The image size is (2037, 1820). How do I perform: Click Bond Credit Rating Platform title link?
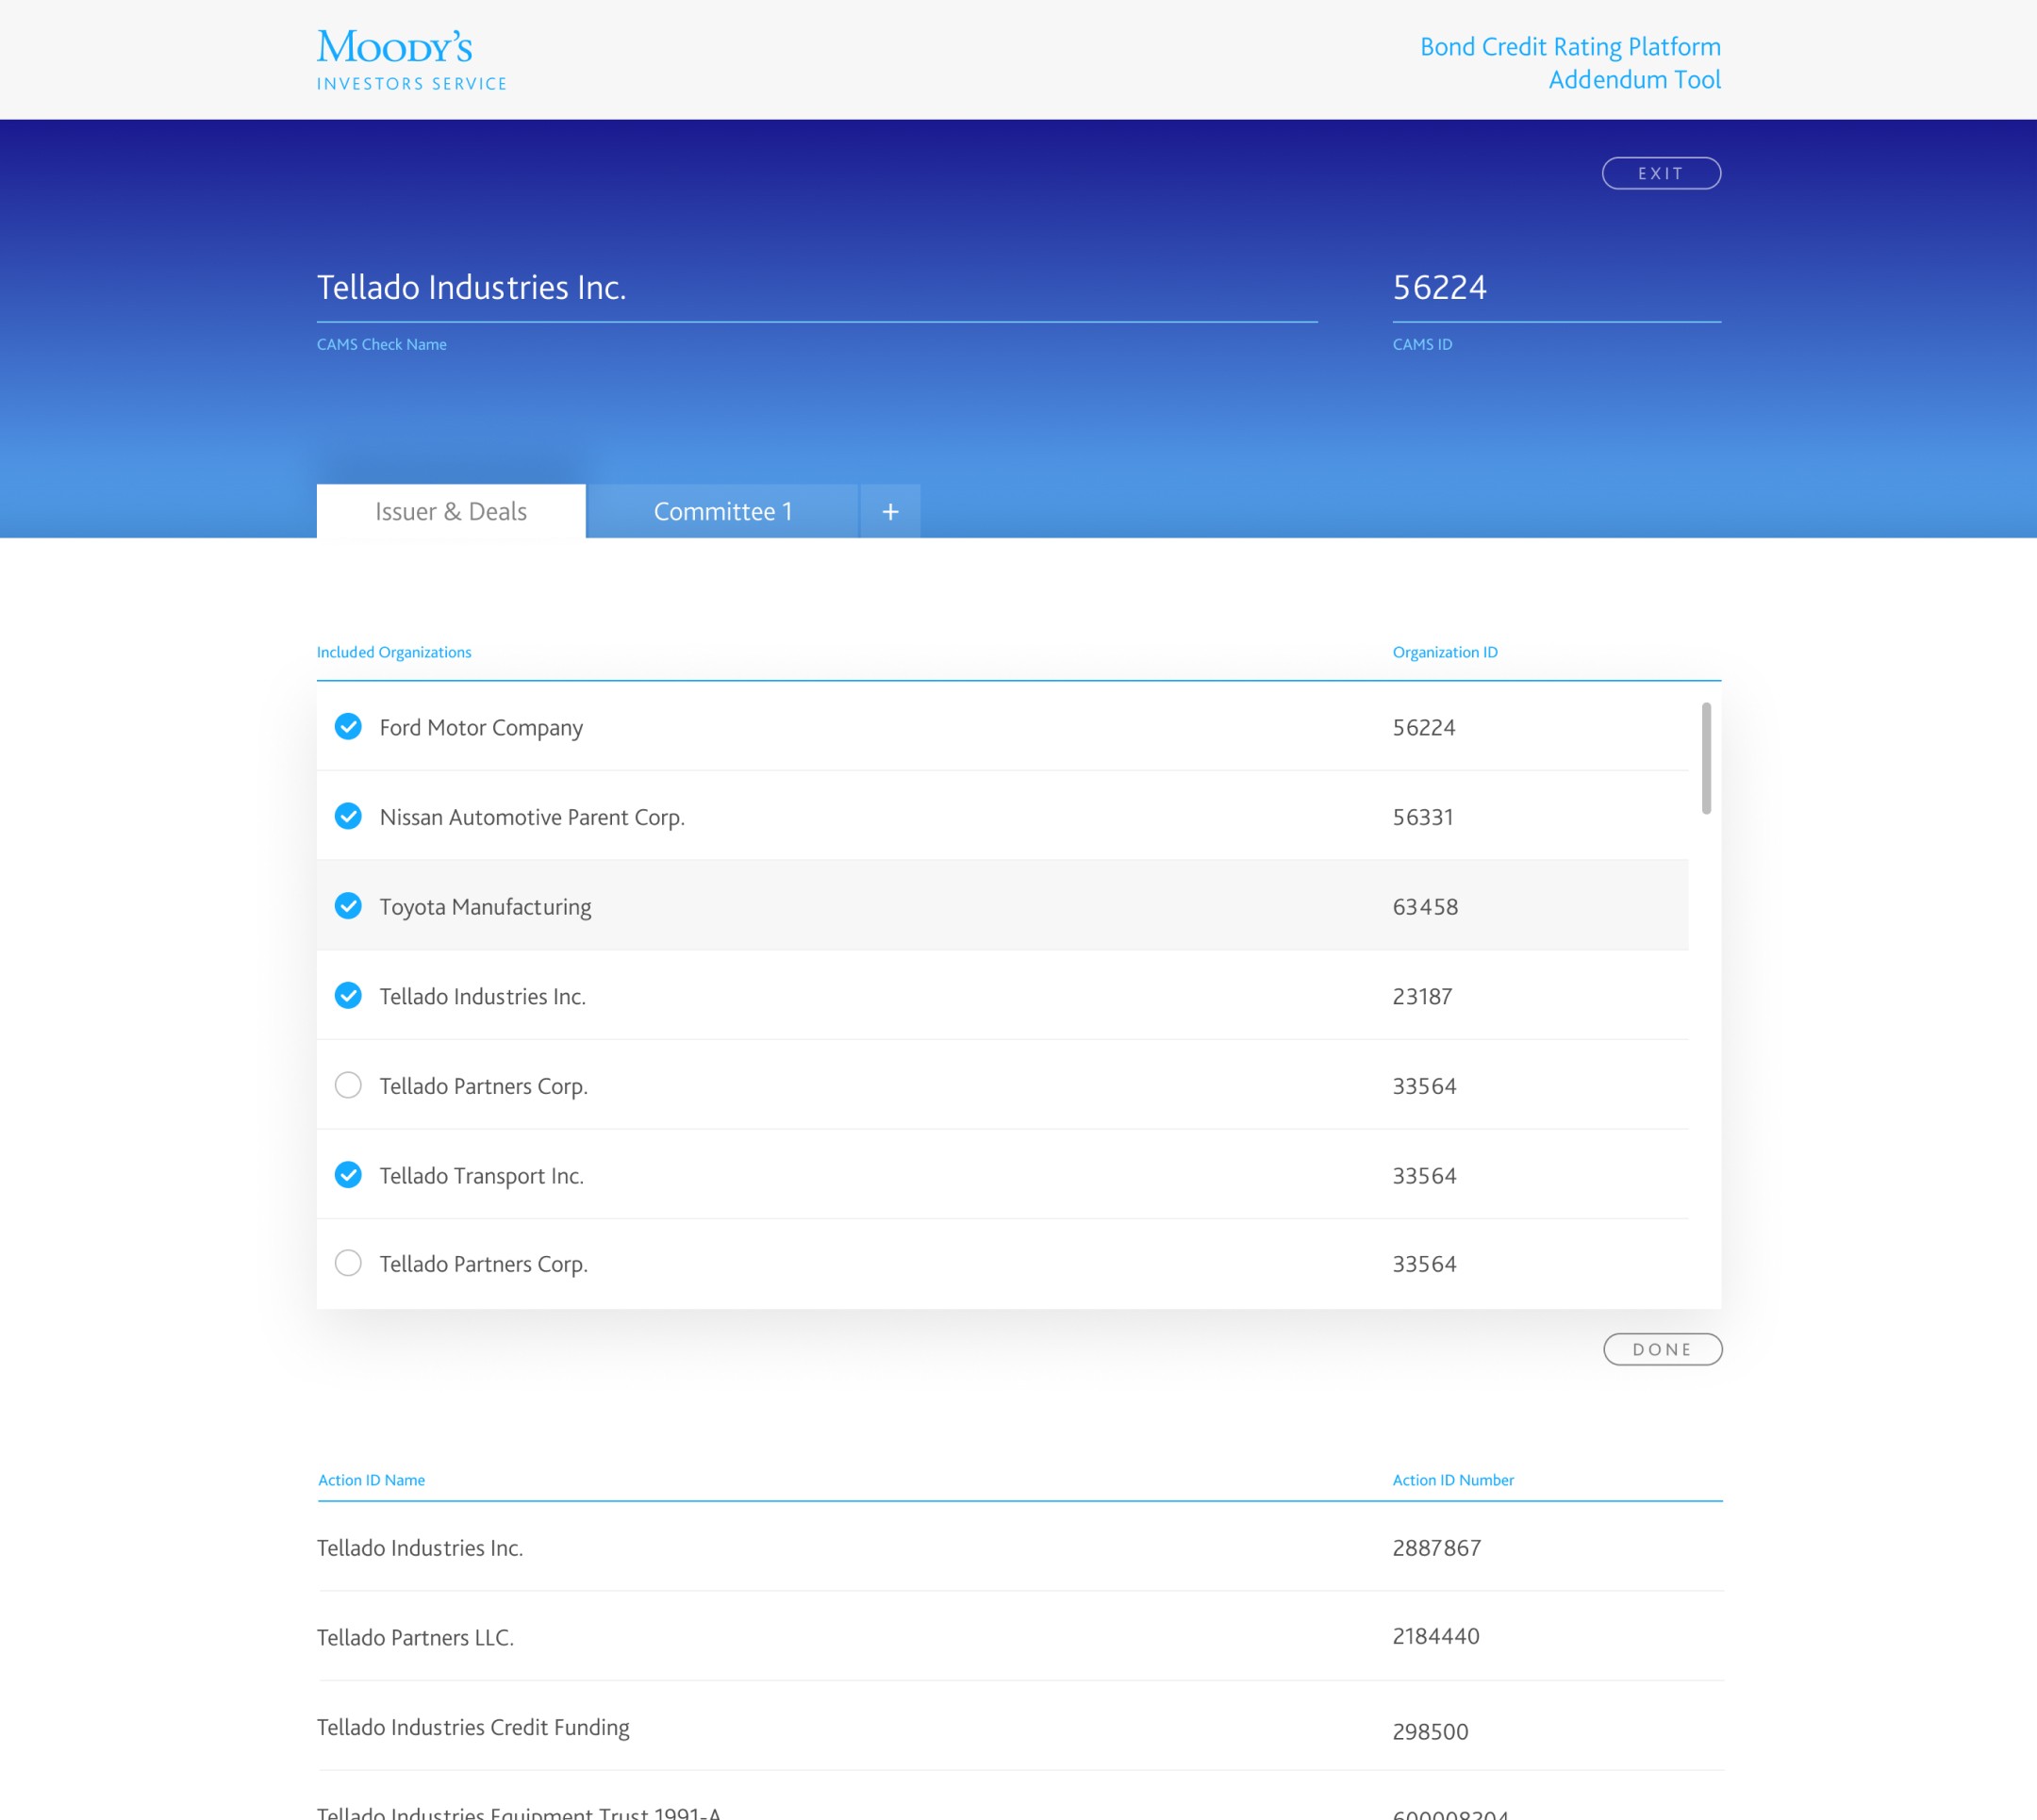pyautogui.click(x=1569, y=47)
